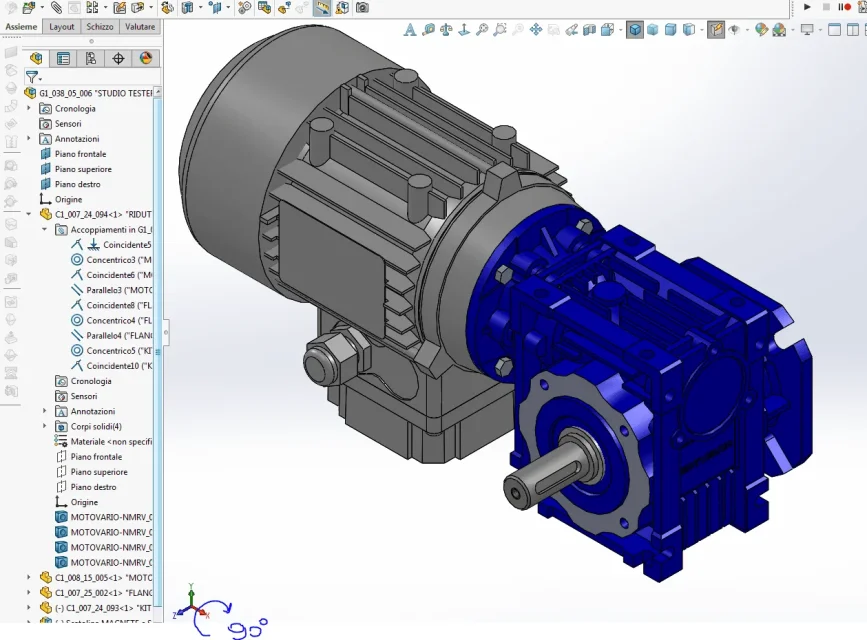Toggle the hide/show items eye icon

[735, 29]
